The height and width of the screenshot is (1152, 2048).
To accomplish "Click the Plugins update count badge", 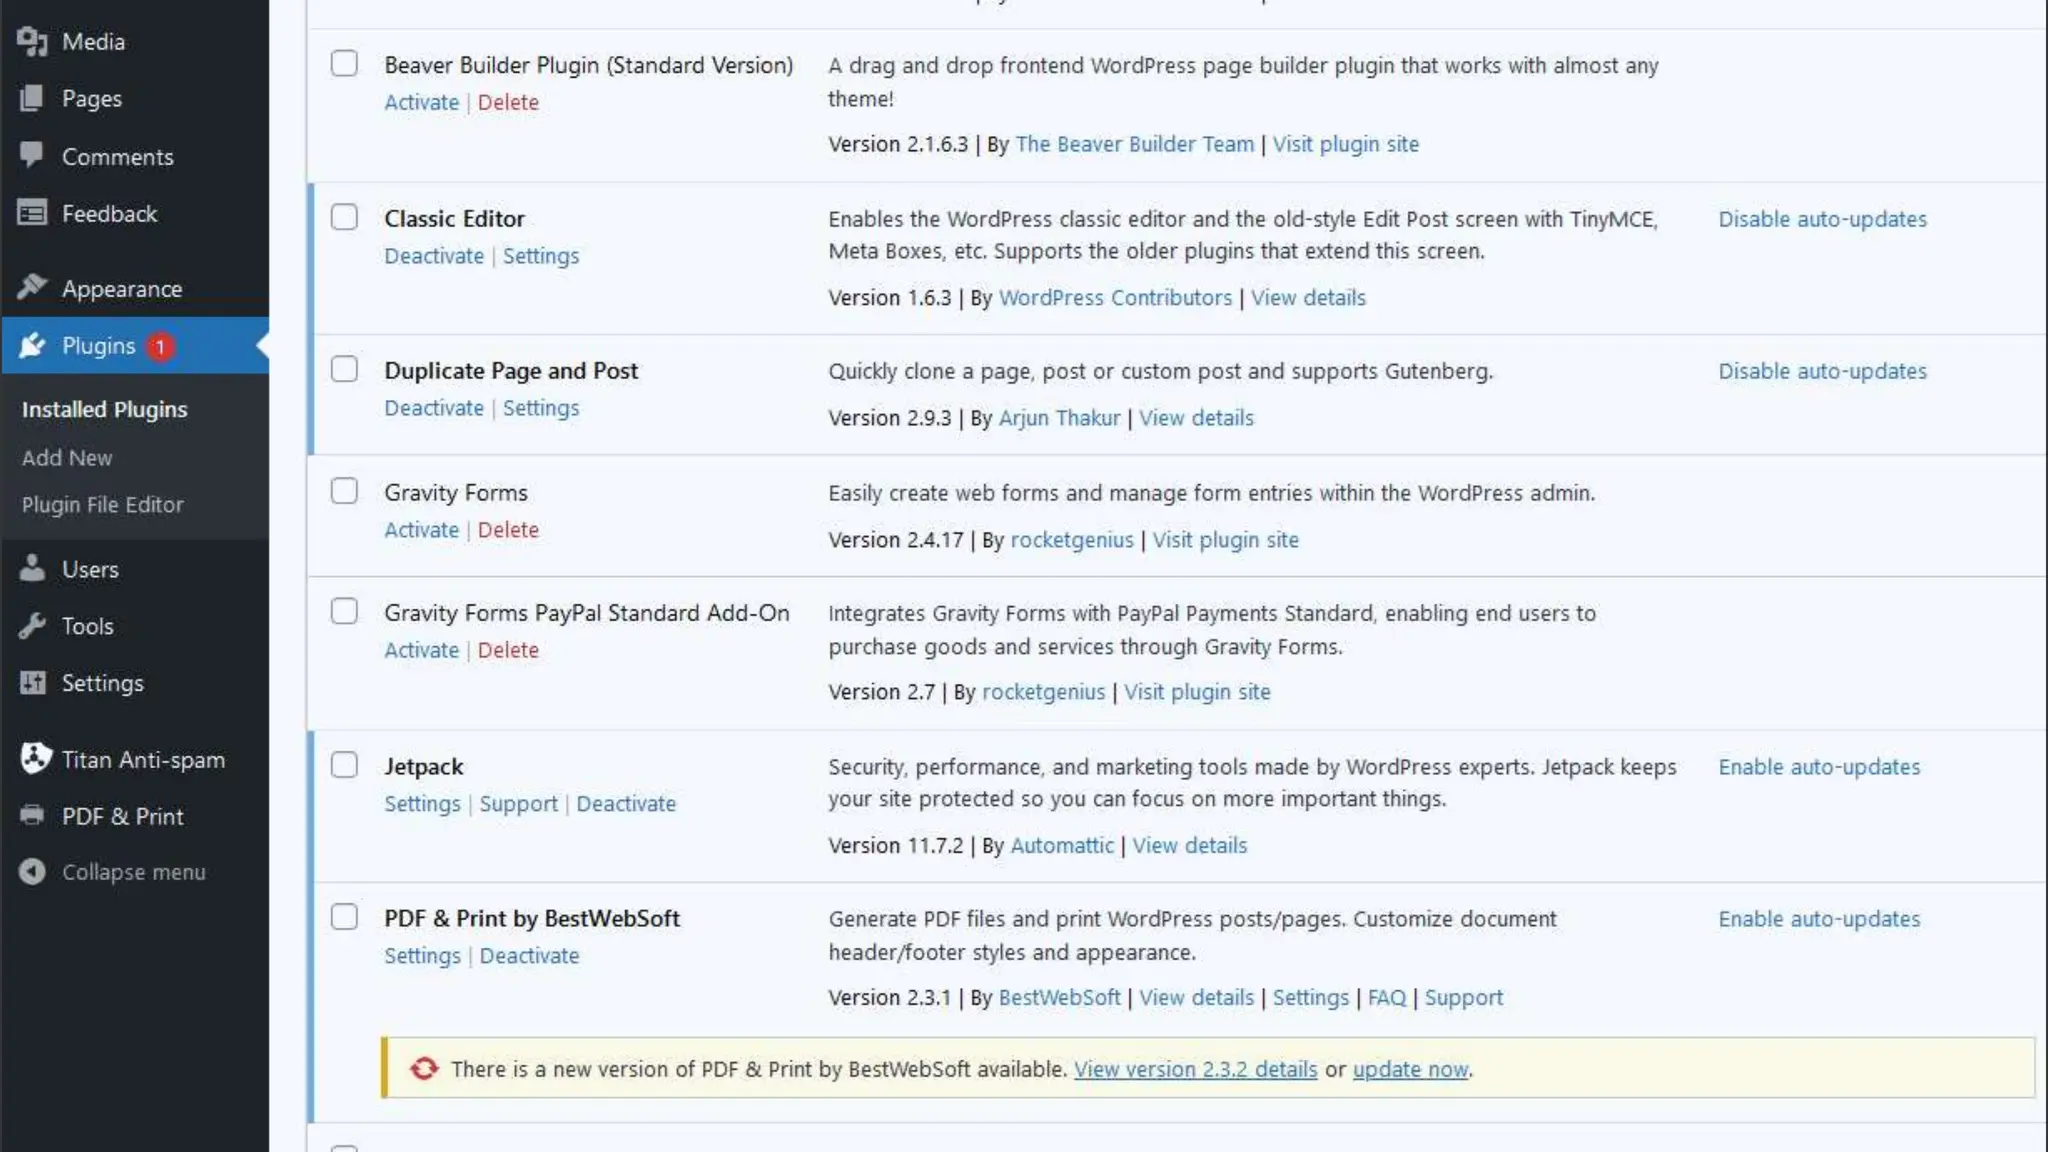I will [x=159, y=346].
